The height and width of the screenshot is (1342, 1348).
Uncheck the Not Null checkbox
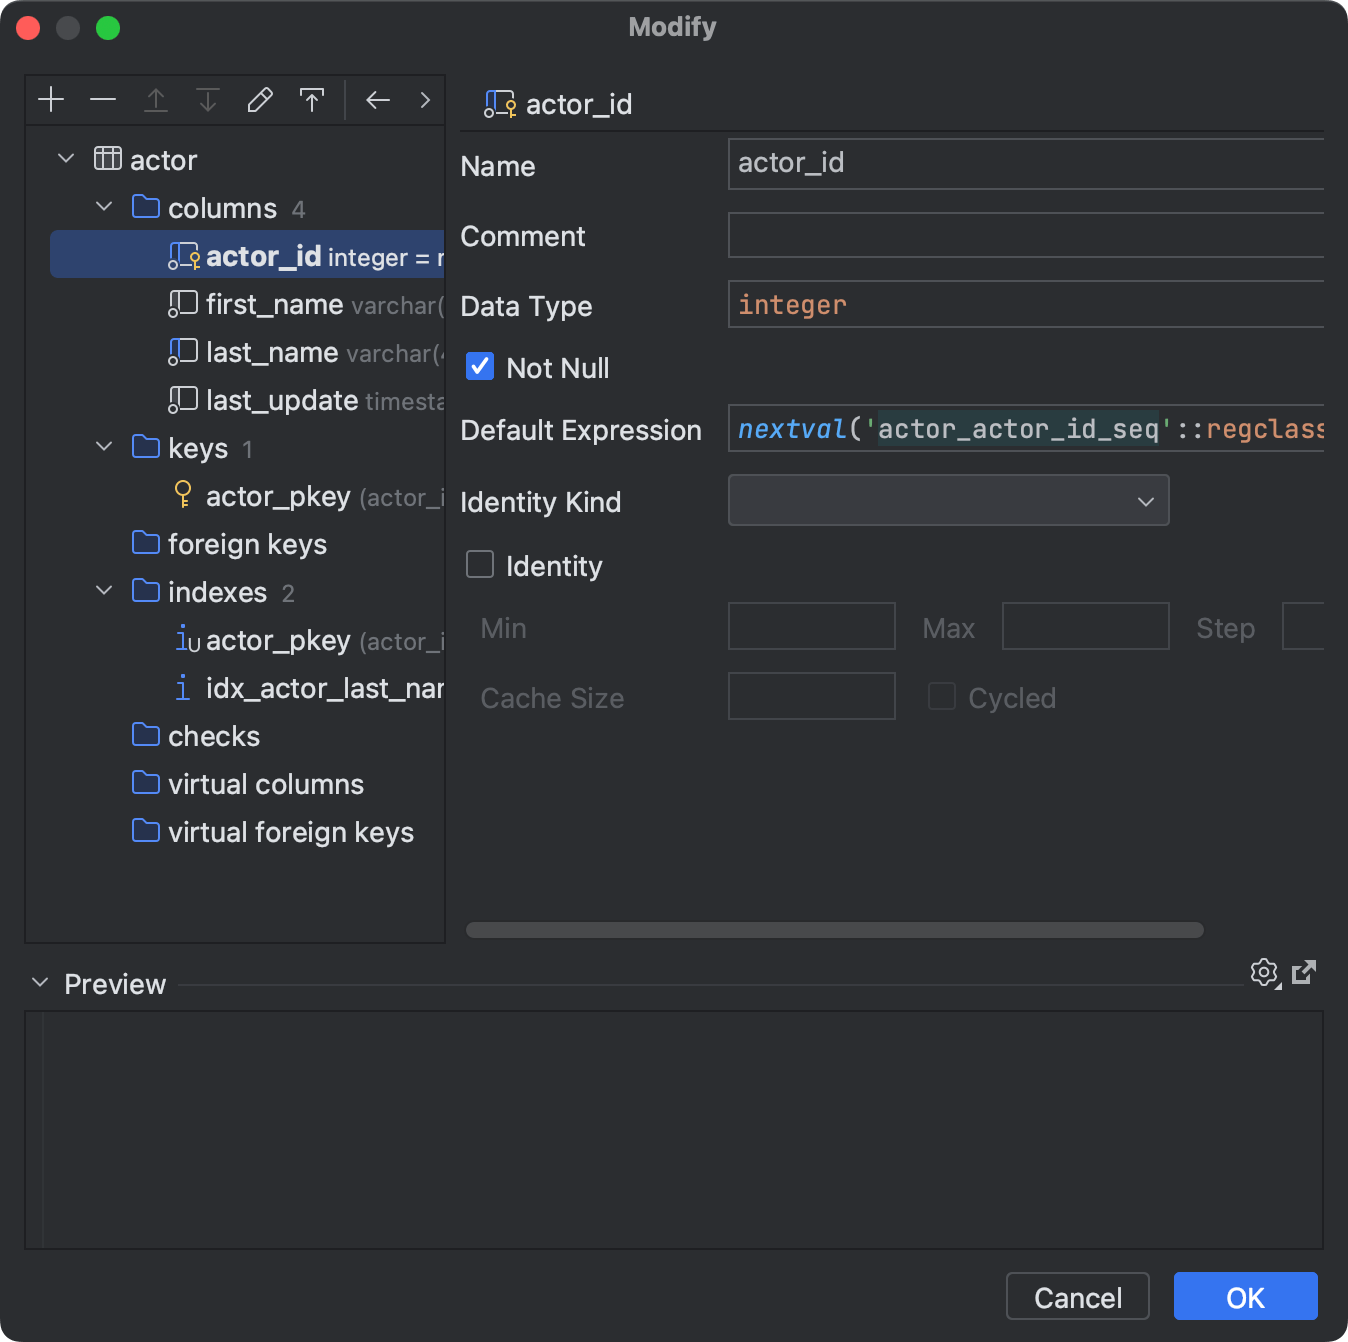point(479,366)
